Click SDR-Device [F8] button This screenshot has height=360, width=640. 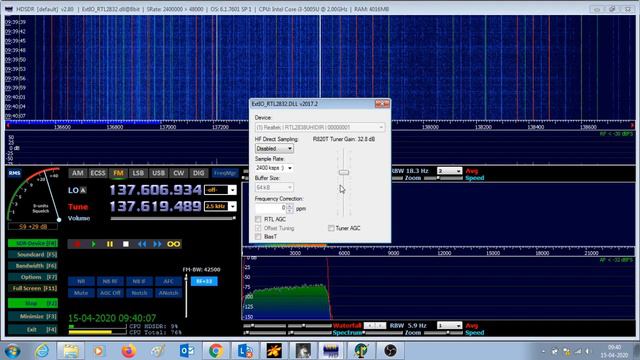pyautogui.click(x=33, y=243)
